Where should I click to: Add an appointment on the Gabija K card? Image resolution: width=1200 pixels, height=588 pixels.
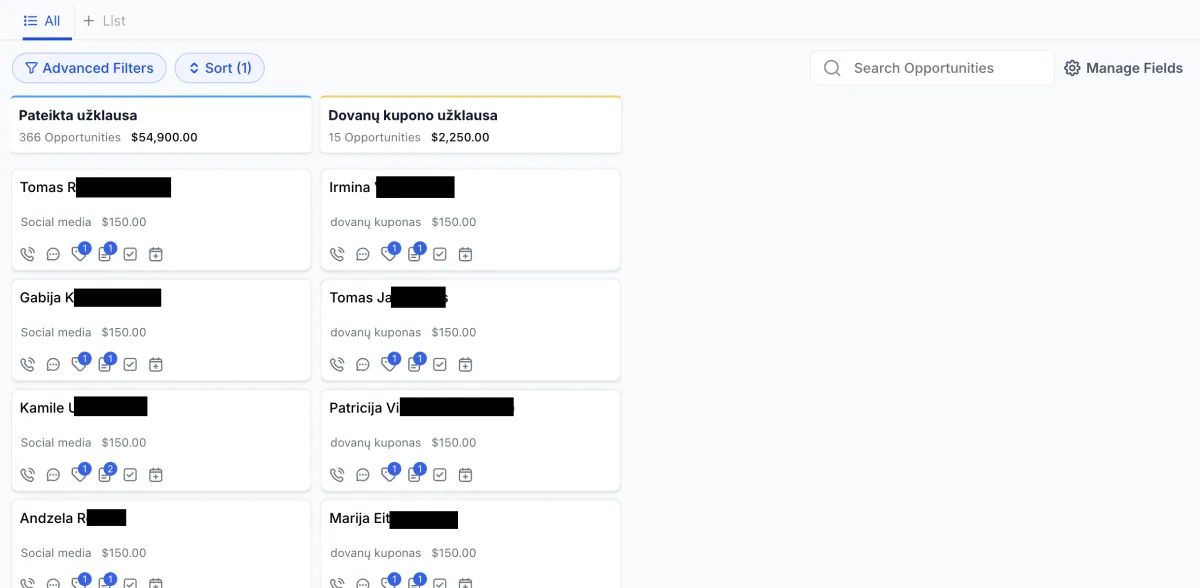155,364
